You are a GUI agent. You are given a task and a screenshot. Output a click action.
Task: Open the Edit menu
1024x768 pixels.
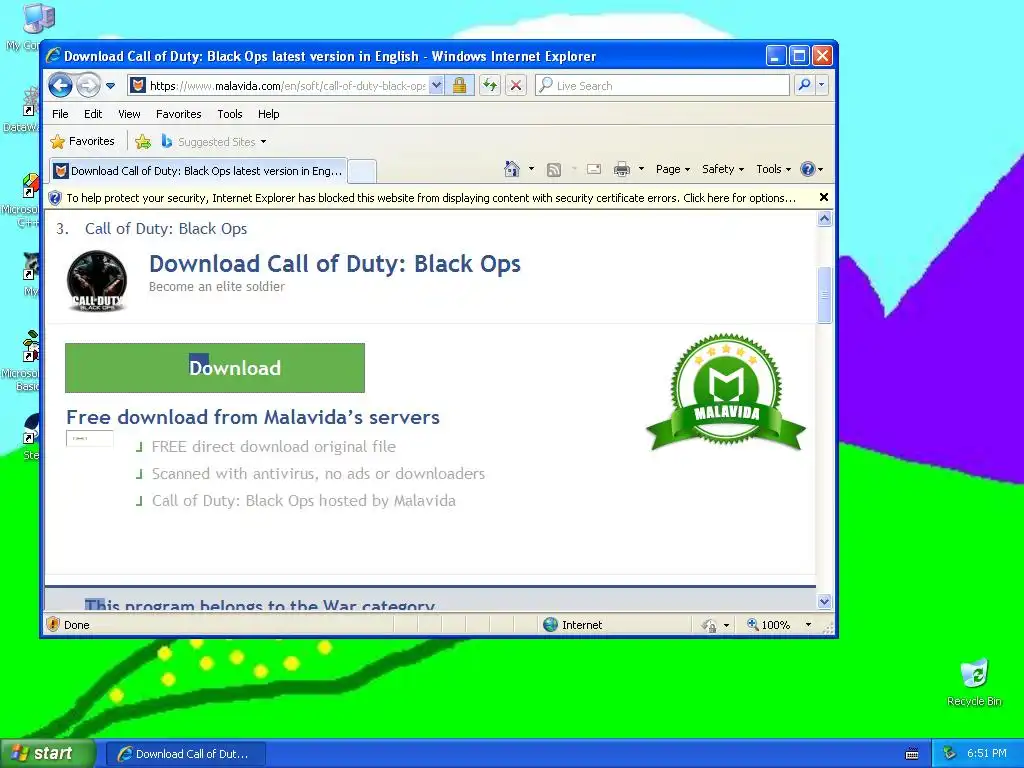tap(93, 114)
